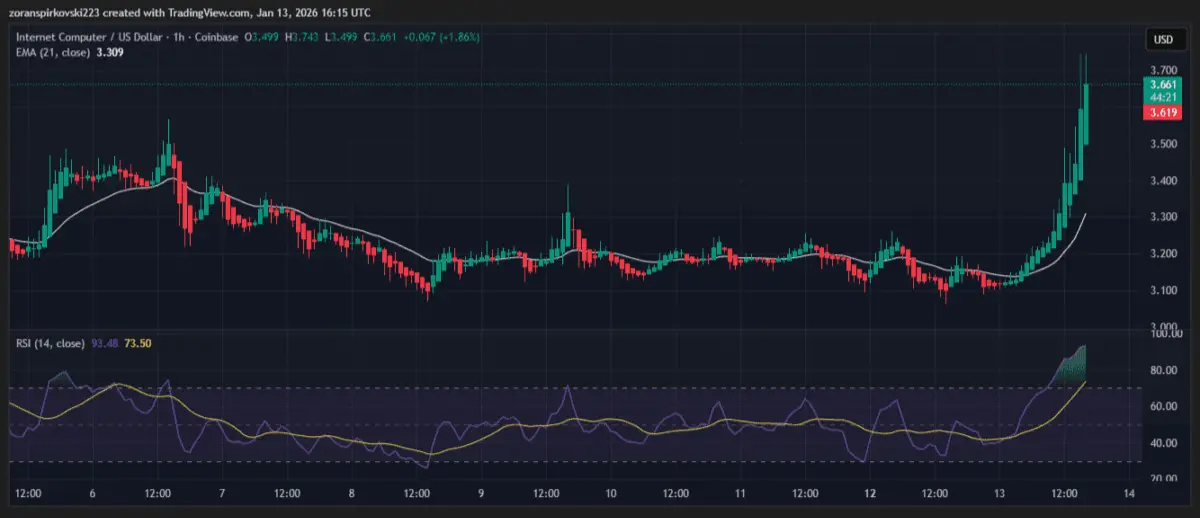Click the 44:21 bar countdown timer

[1163, 98]
